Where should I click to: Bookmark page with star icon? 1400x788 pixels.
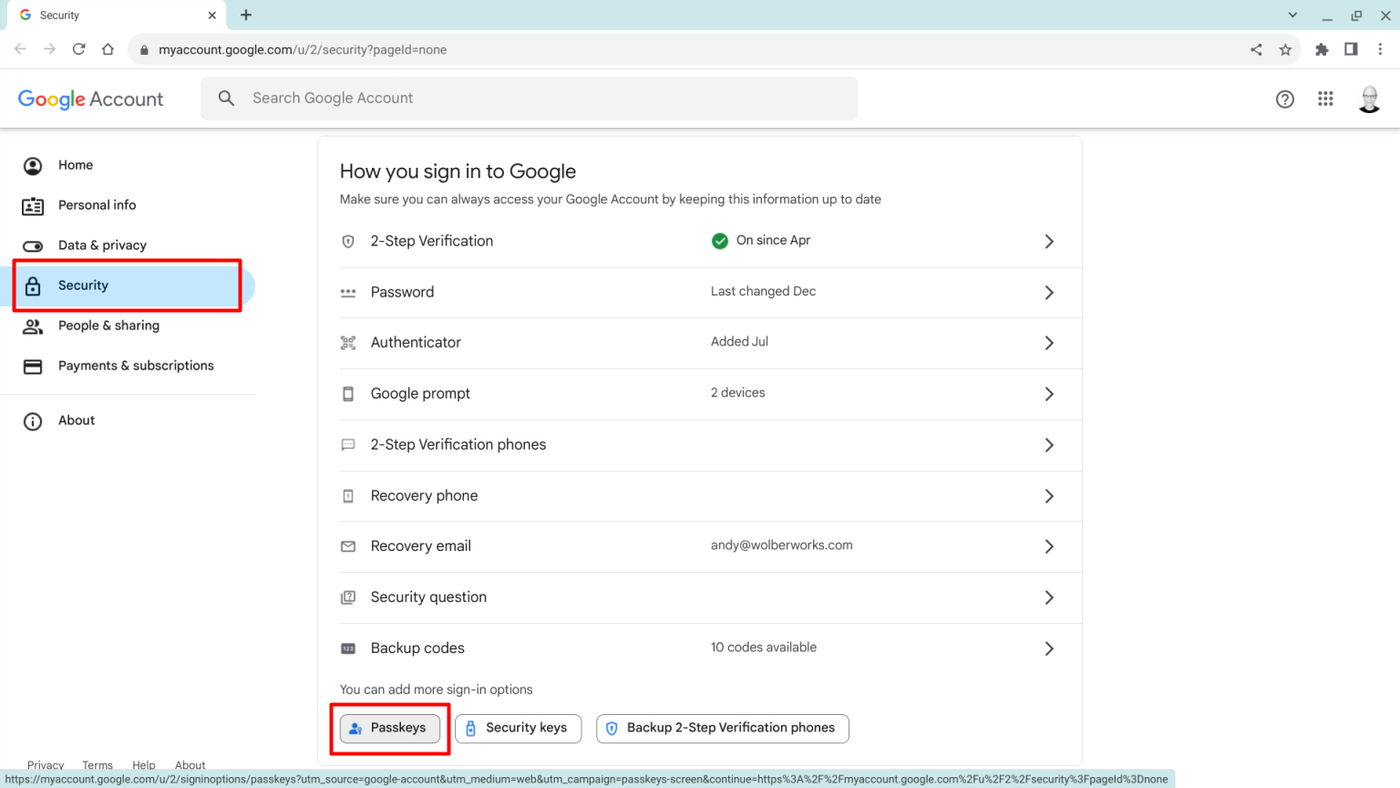(1286, 49)
